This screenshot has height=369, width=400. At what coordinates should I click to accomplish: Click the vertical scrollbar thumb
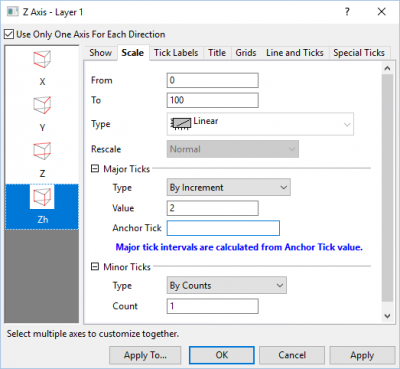tap(387, 188)
